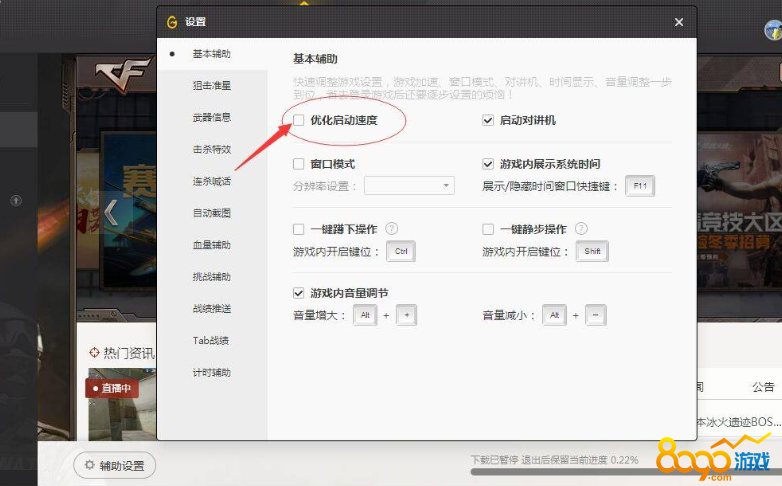Uncheck the 启动对讲机 checkbox
Screen dimensions: 782x486
[488, 121]
